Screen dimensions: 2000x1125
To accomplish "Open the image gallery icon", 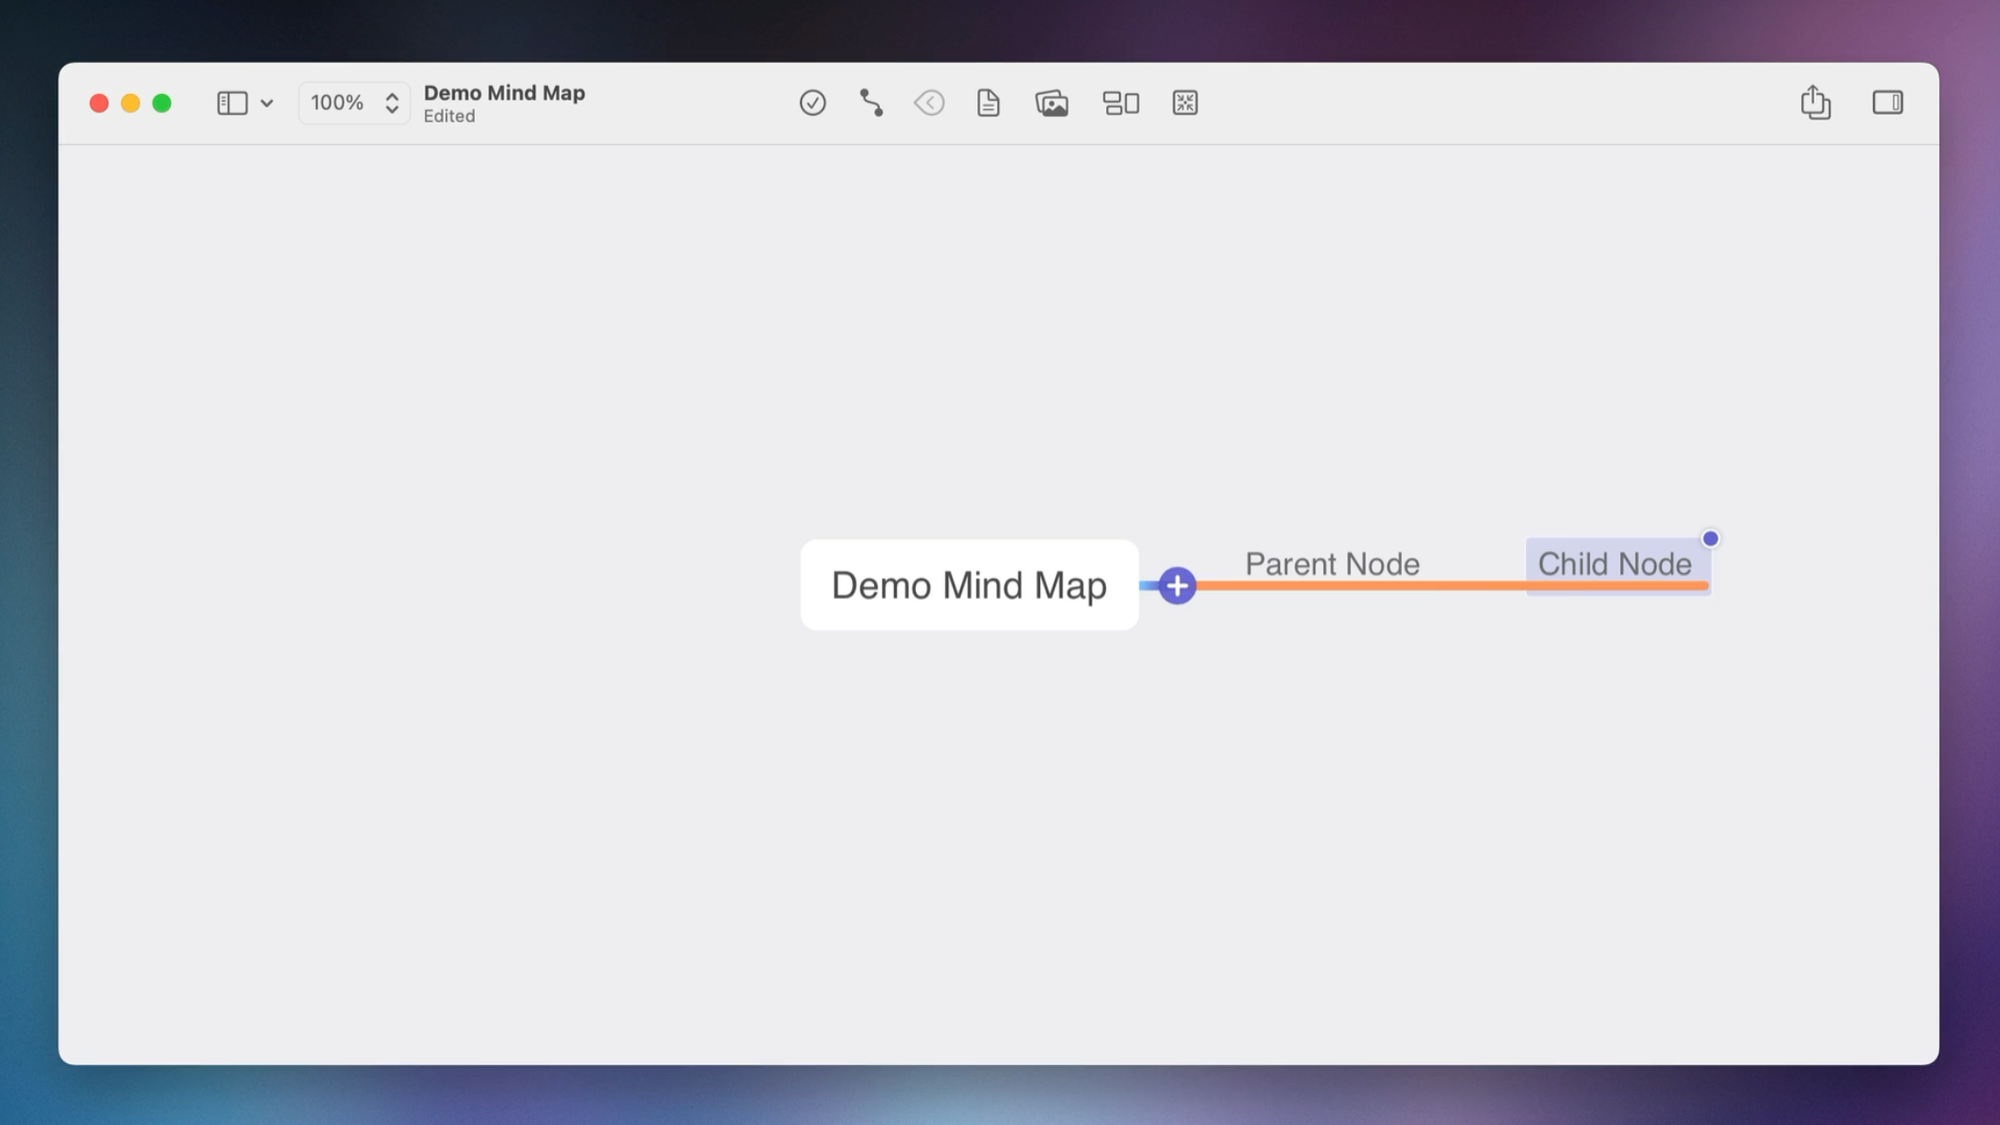I will pos(1051,103).
